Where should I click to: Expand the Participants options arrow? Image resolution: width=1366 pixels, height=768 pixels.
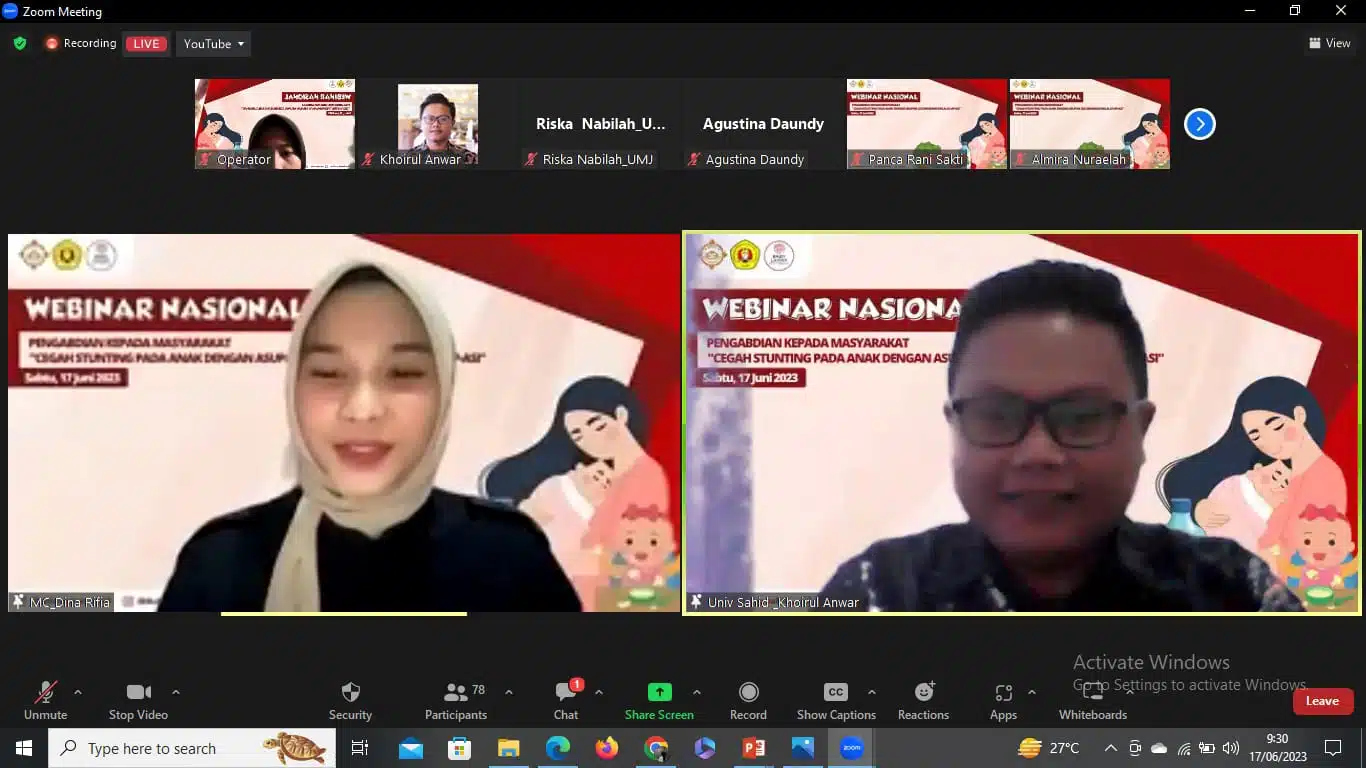click(x=508, y=692)
